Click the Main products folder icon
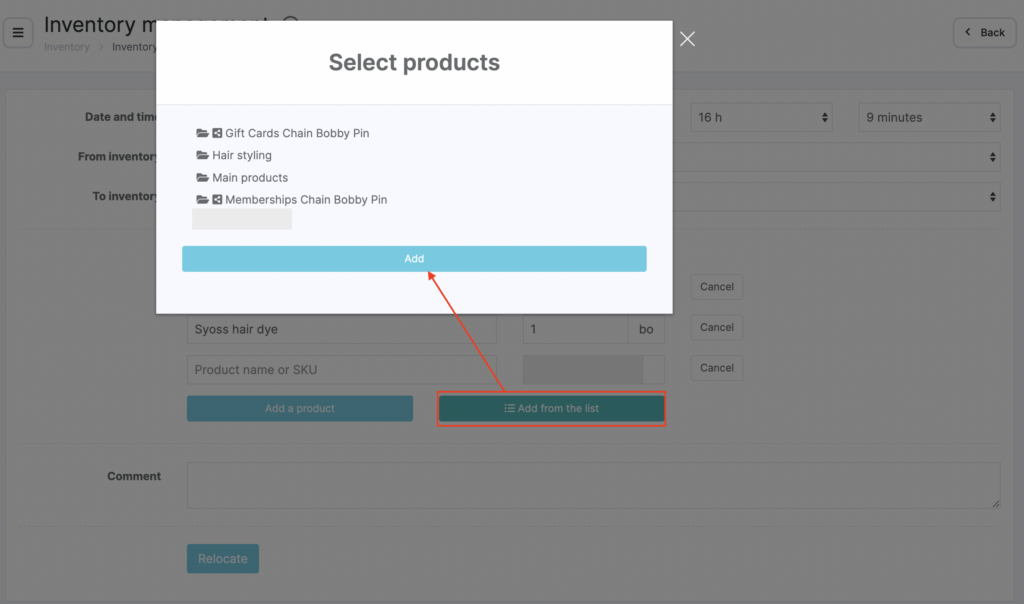The image size is (1024, 604). pyautogui.click(x=203, y=178)
